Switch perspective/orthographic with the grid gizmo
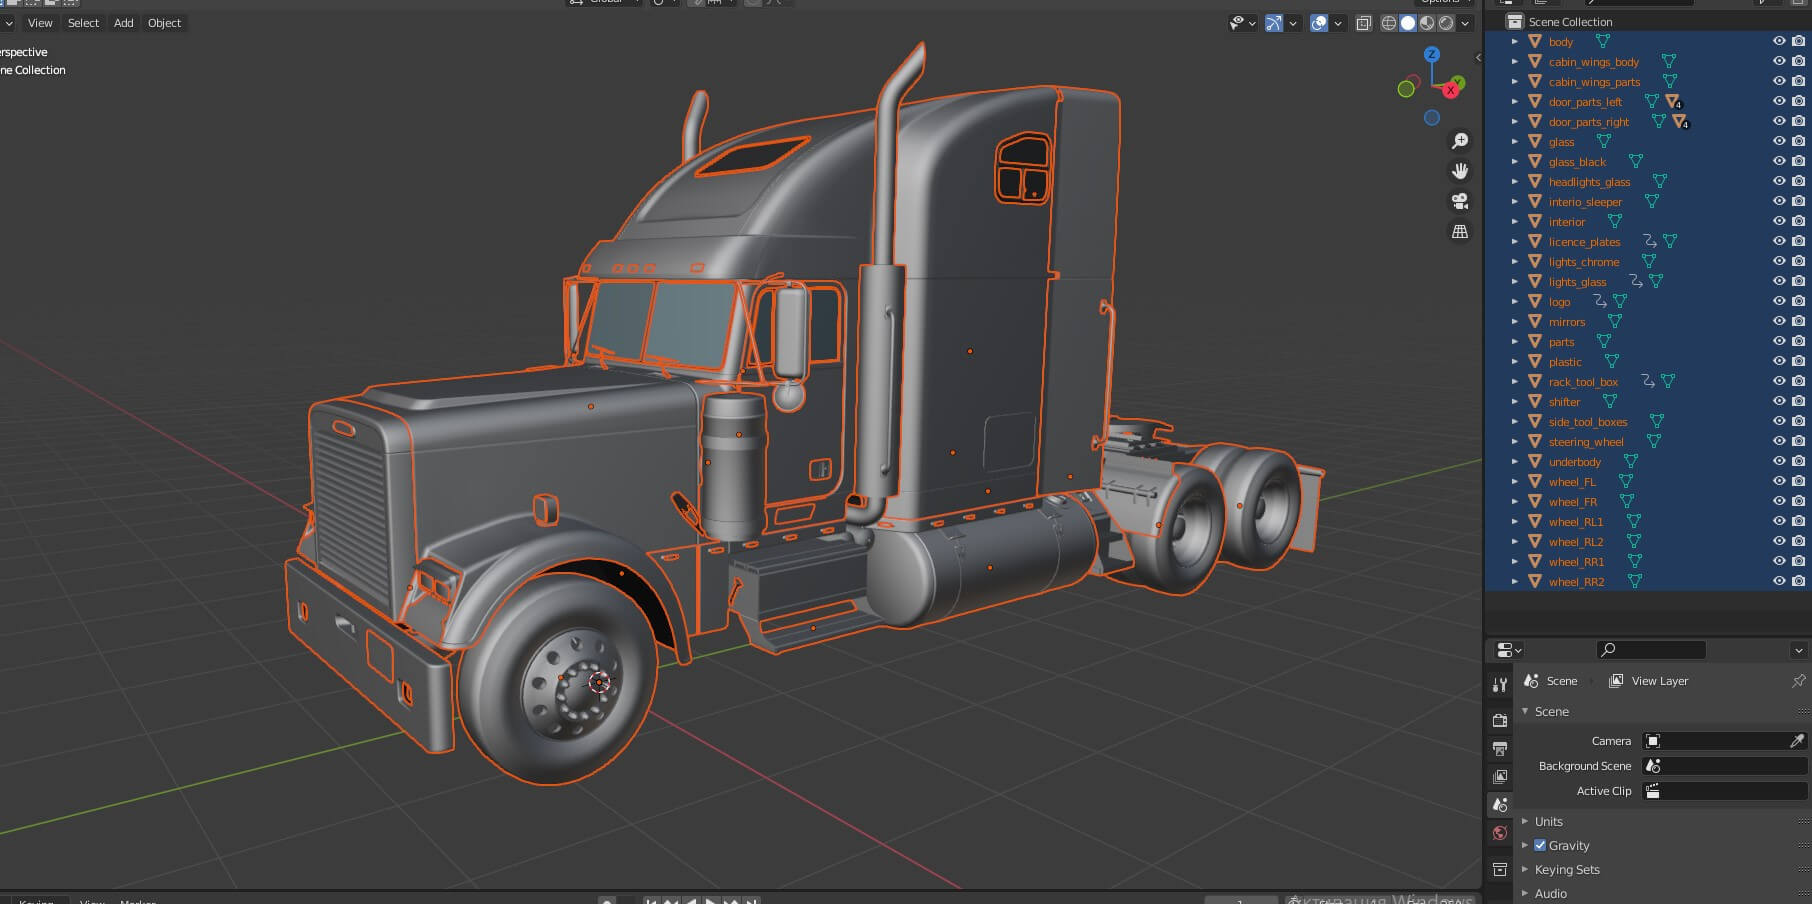Screen dimensions: 1812x904 (x=1460, y=231)
